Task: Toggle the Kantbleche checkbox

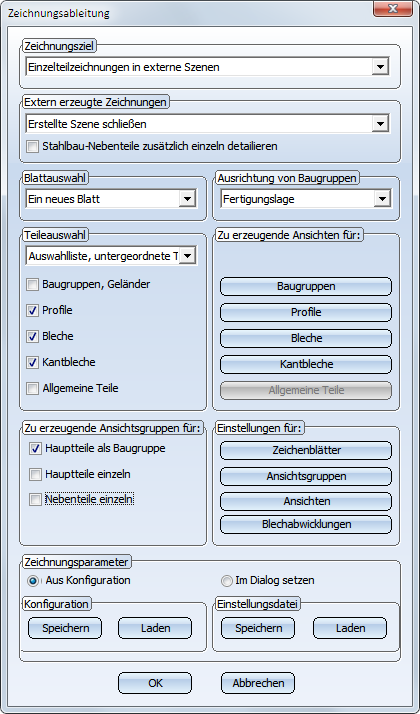Action: point(32,363)
